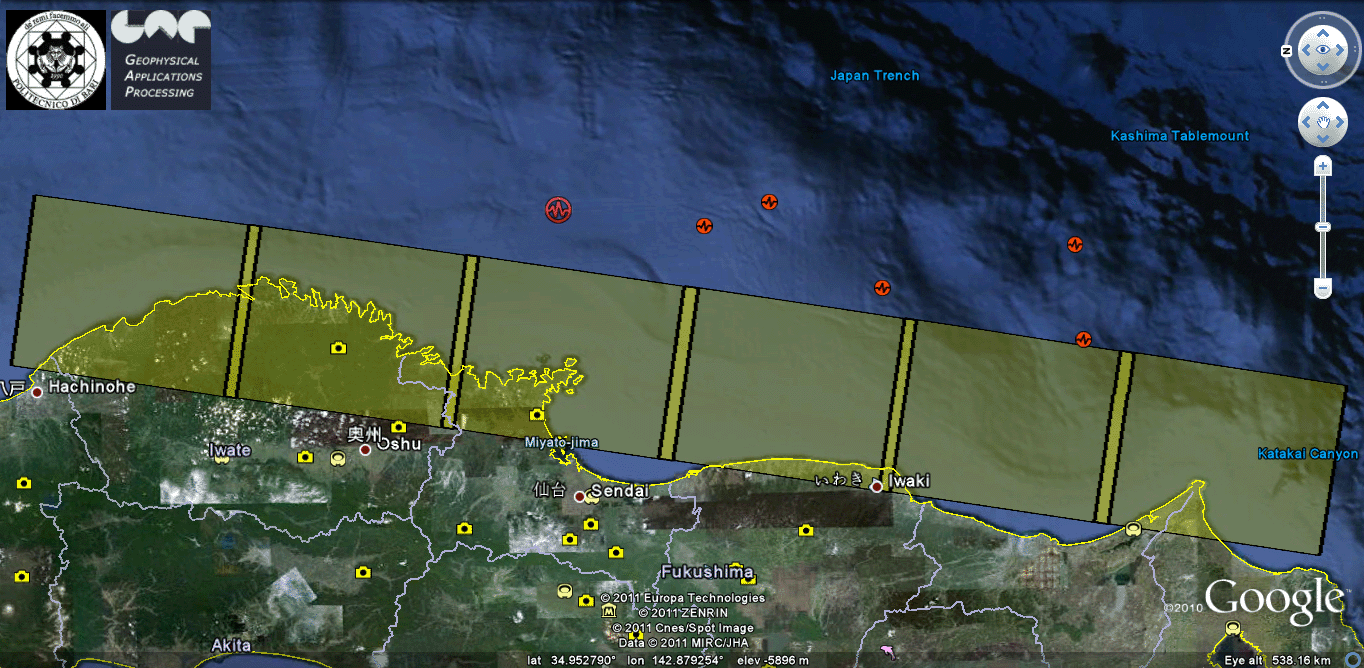This screenshot has width=1364, height=668.
Task: Pan down using move joystick arrow
Action: pos(1322,141)
